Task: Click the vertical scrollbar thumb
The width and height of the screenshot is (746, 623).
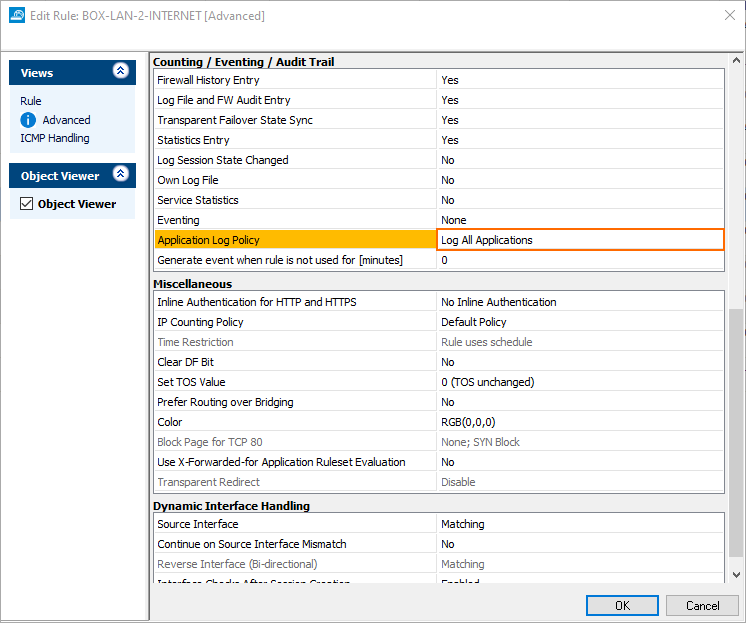Action: click(x=736, y=433)
